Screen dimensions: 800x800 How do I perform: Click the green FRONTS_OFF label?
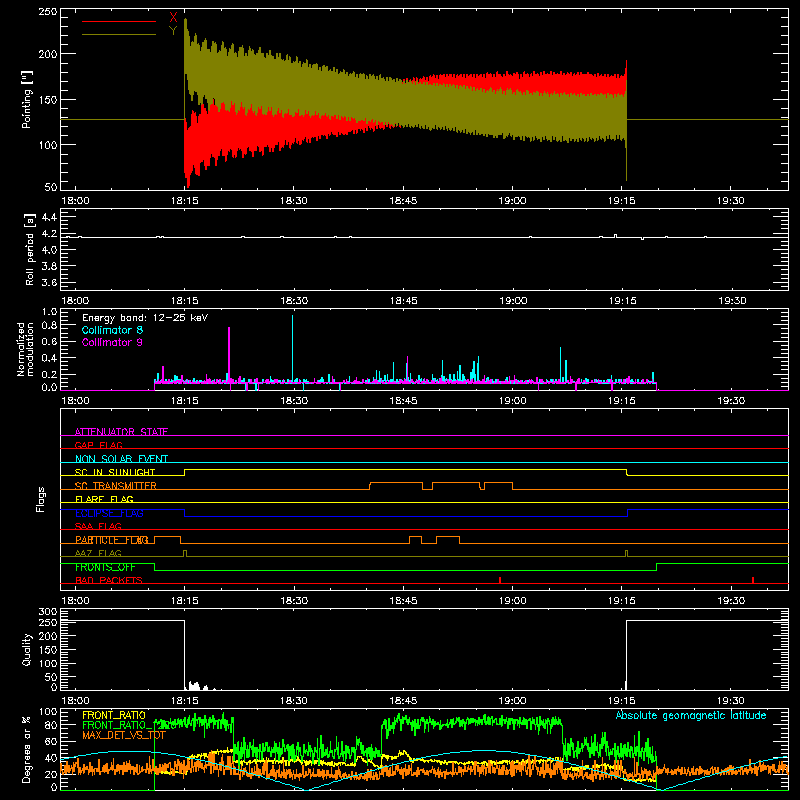pos(105,567)
